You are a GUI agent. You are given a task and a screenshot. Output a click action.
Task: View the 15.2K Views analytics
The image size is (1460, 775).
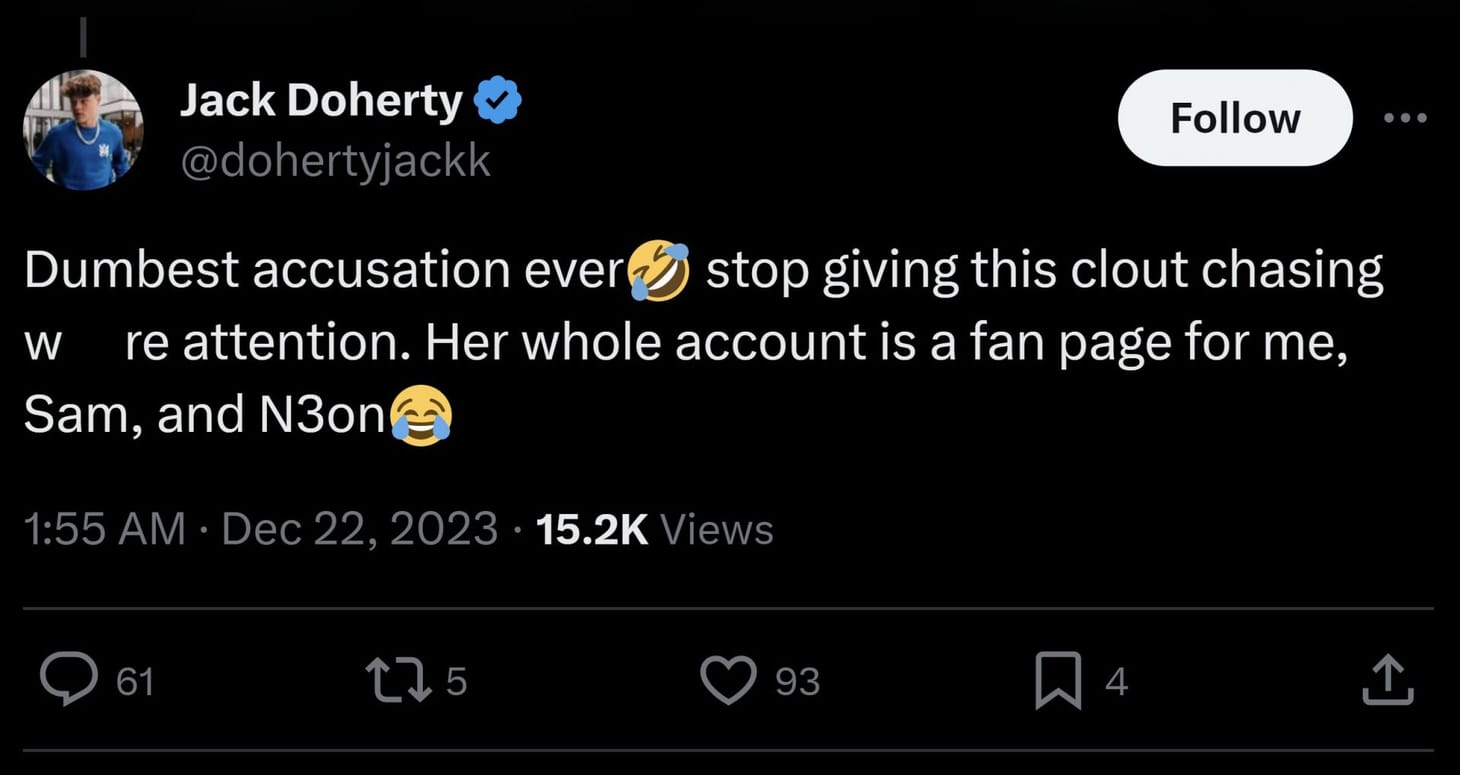(654, 529)
